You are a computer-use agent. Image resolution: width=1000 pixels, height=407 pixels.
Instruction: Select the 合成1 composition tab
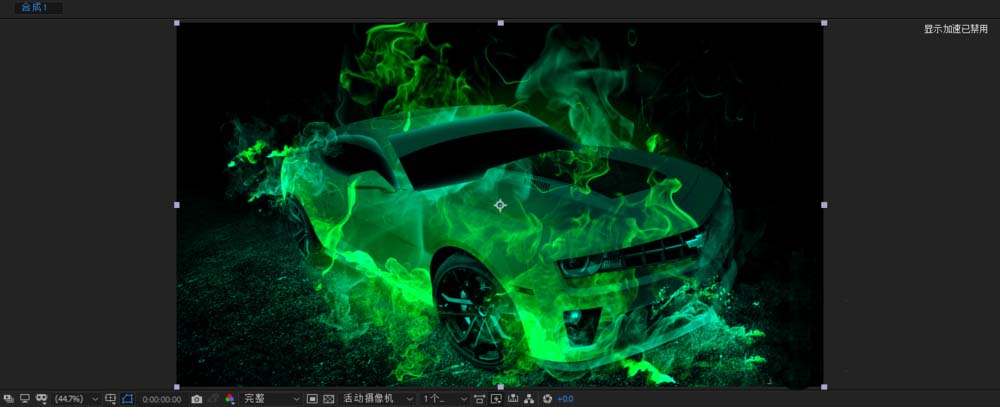click(x=35, y=7)
